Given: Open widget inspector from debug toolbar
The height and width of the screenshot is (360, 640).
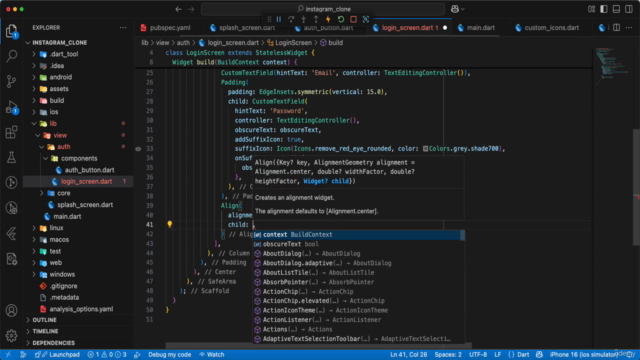Looking at the screenshot, I should [x=366, y=19].
